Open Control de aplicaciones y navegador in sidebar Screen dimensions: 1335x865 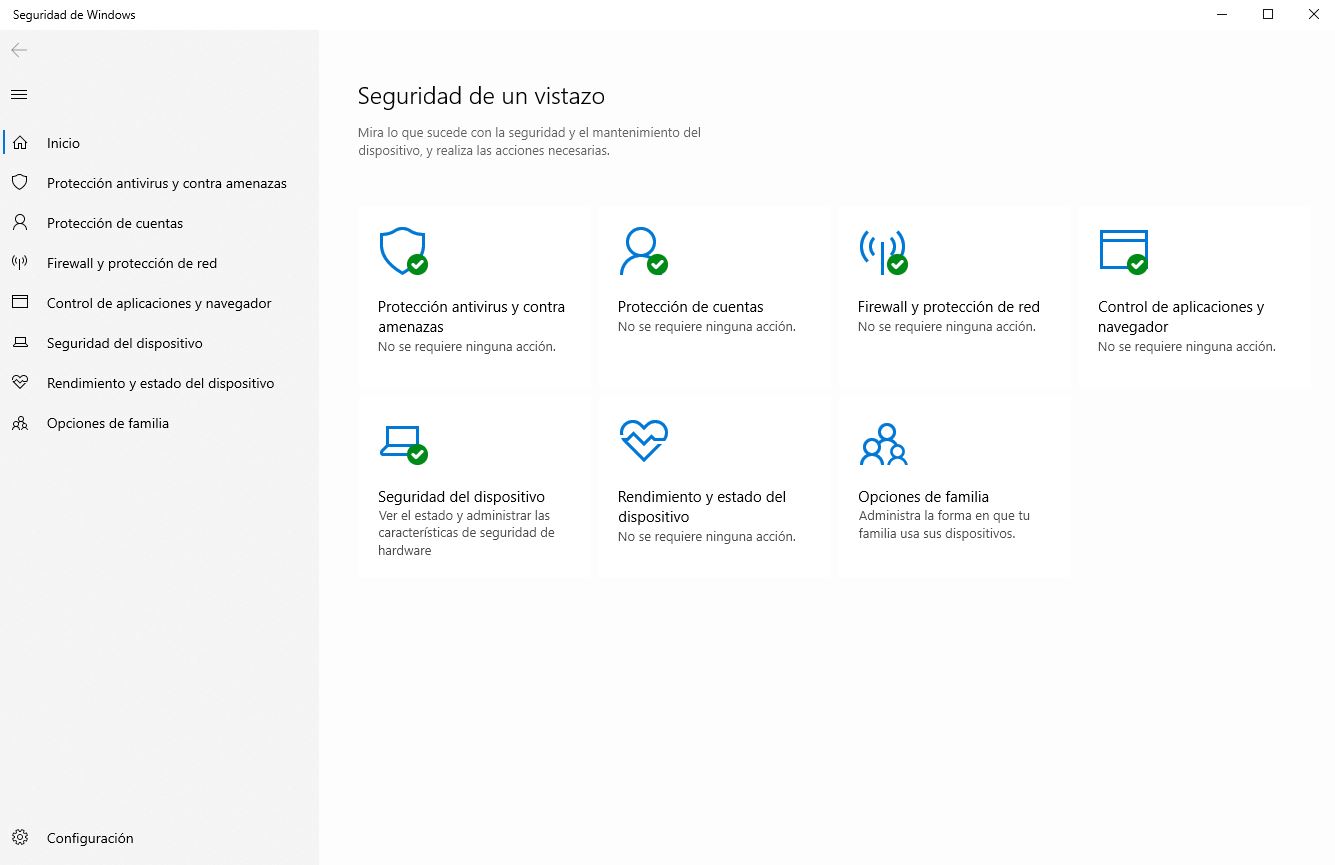[160, 303]
